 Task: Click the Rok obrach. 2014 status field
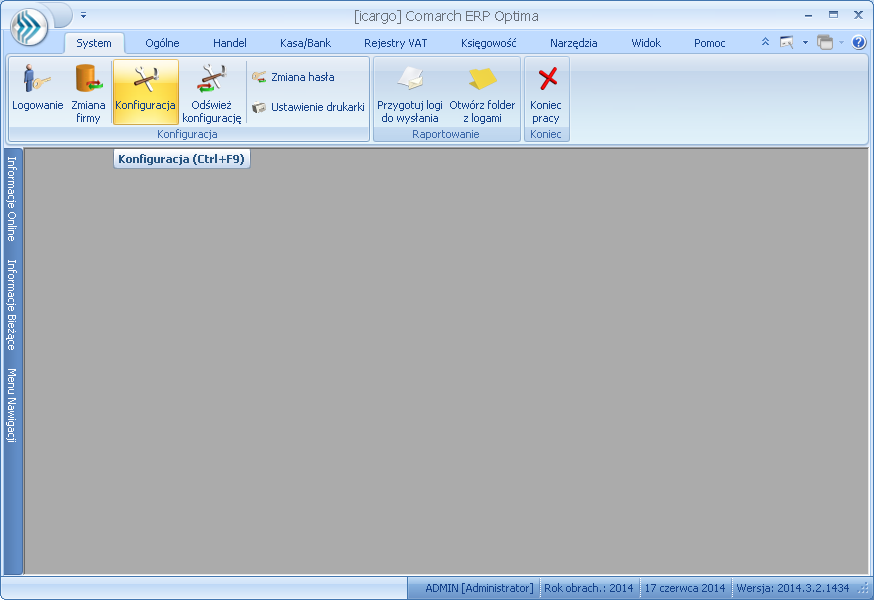(588, 588)
